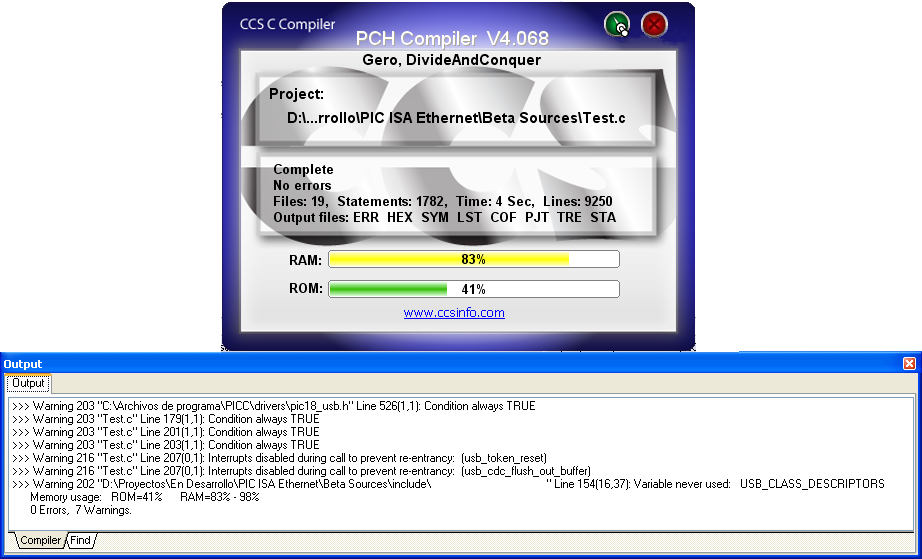Click the Memory usage ROM=41% line
Viewport: 922px width, 559px height.
145,497
